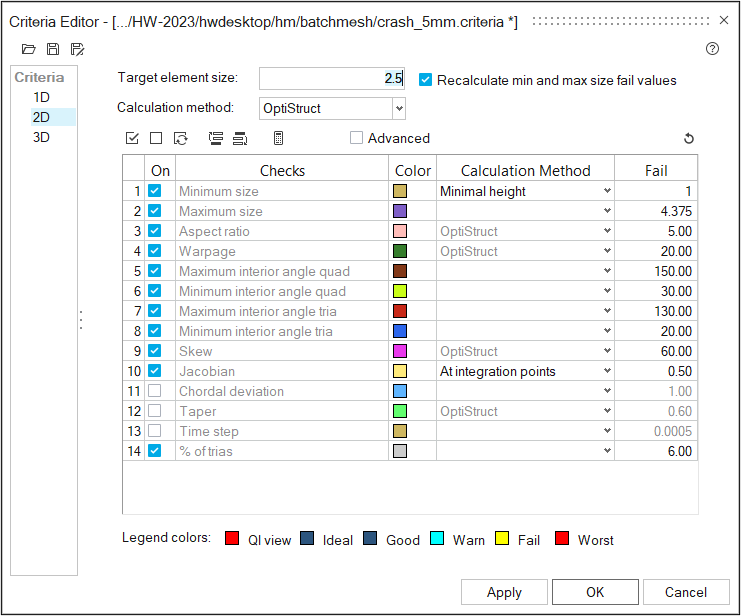This screenshot has height=616, width=741.
Task: Open Jacobian At integration points dropdown
Action: 606,371
